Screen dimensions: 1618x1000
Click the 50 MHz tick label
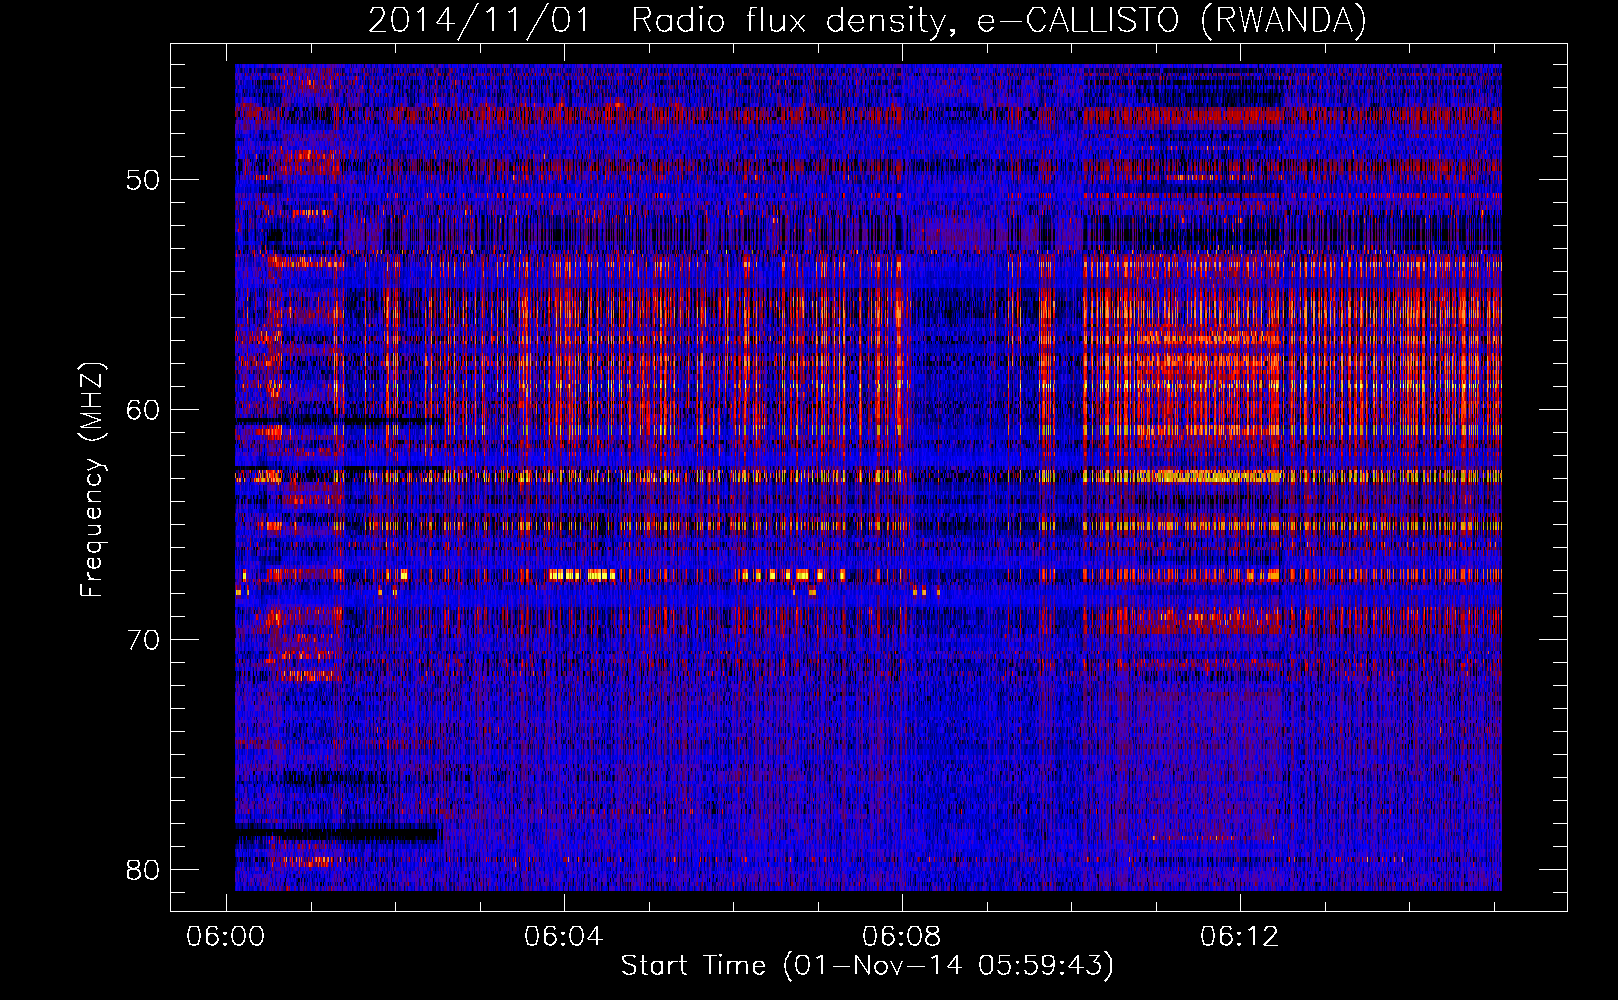143,180
